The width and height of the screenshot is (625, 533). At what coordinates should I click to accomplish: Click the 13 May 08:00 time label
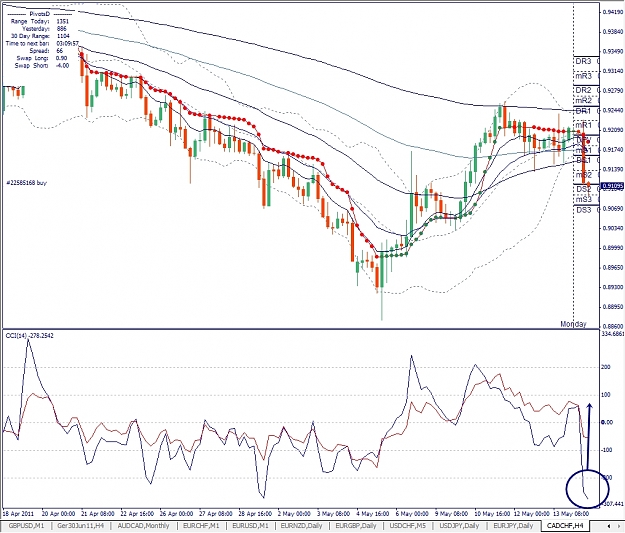click(x=570, y=513)
